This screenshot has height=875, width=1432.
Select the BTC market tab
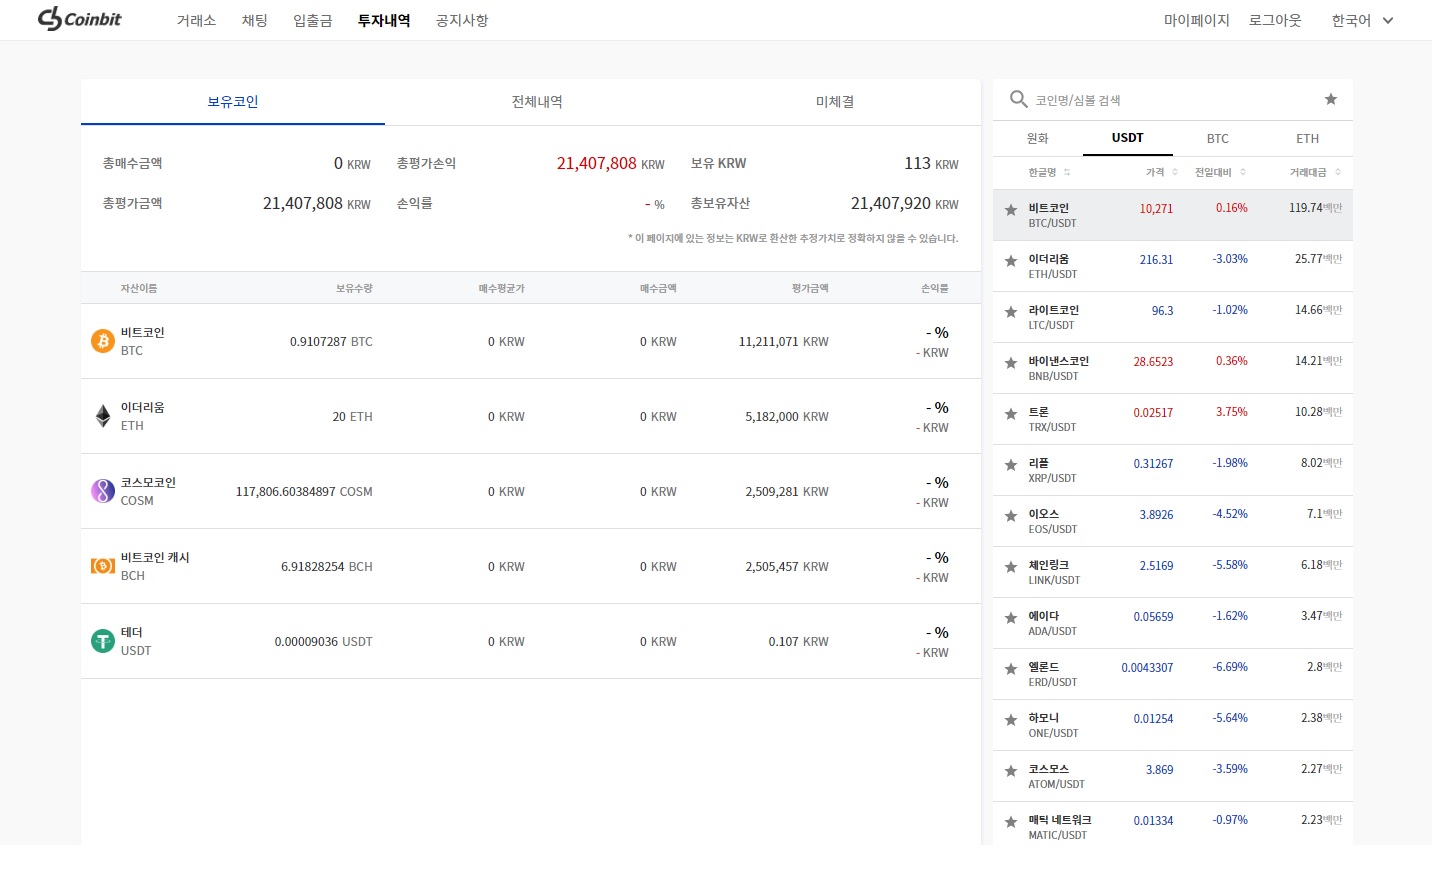1218,138
